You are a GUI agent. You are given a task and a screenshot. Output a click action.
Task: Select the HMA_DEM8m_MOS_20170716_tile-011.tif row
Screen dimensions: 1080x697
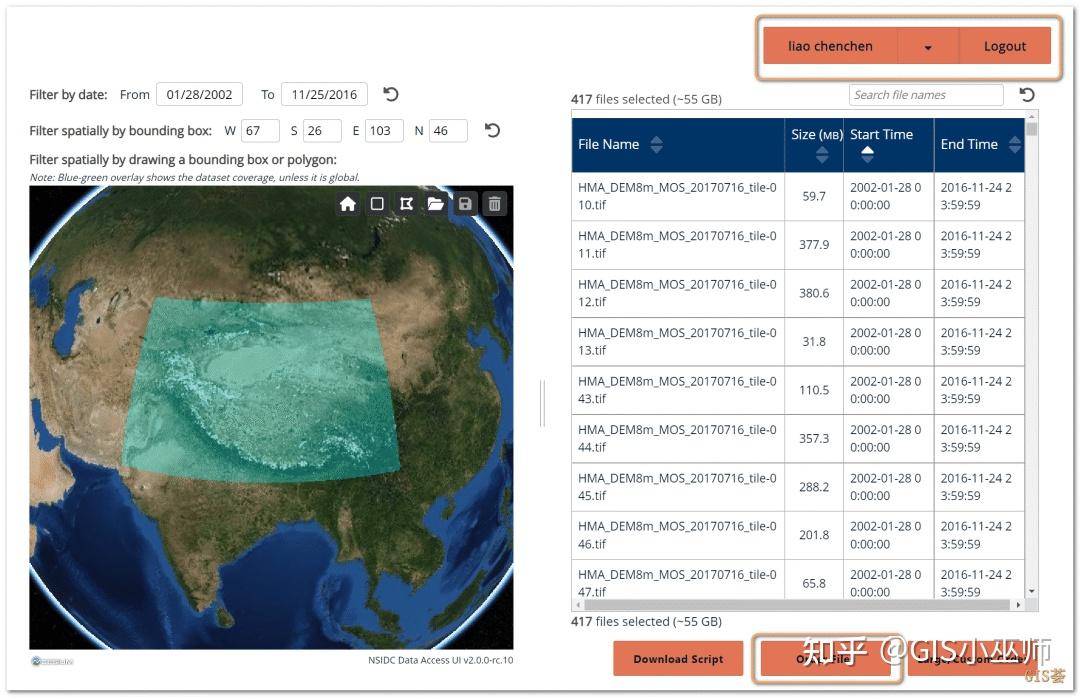point(798,245)
